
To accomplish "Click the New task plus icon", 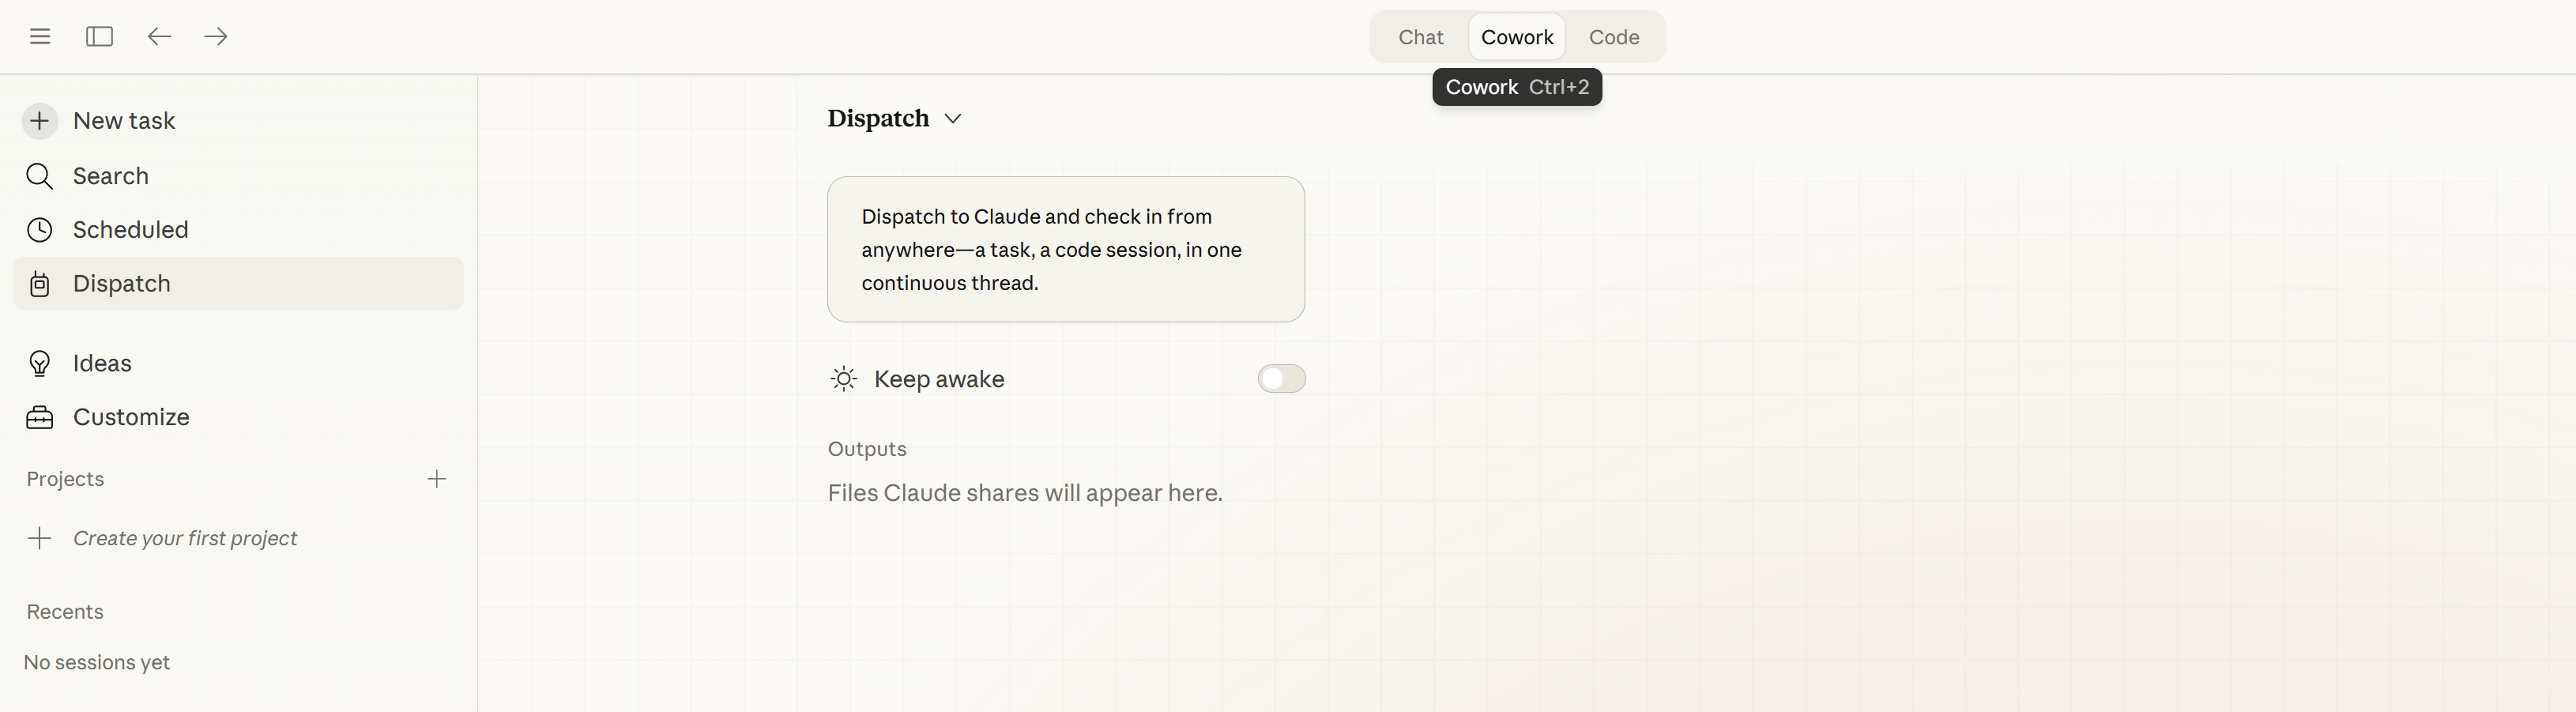I will click(x=40, y=121).
